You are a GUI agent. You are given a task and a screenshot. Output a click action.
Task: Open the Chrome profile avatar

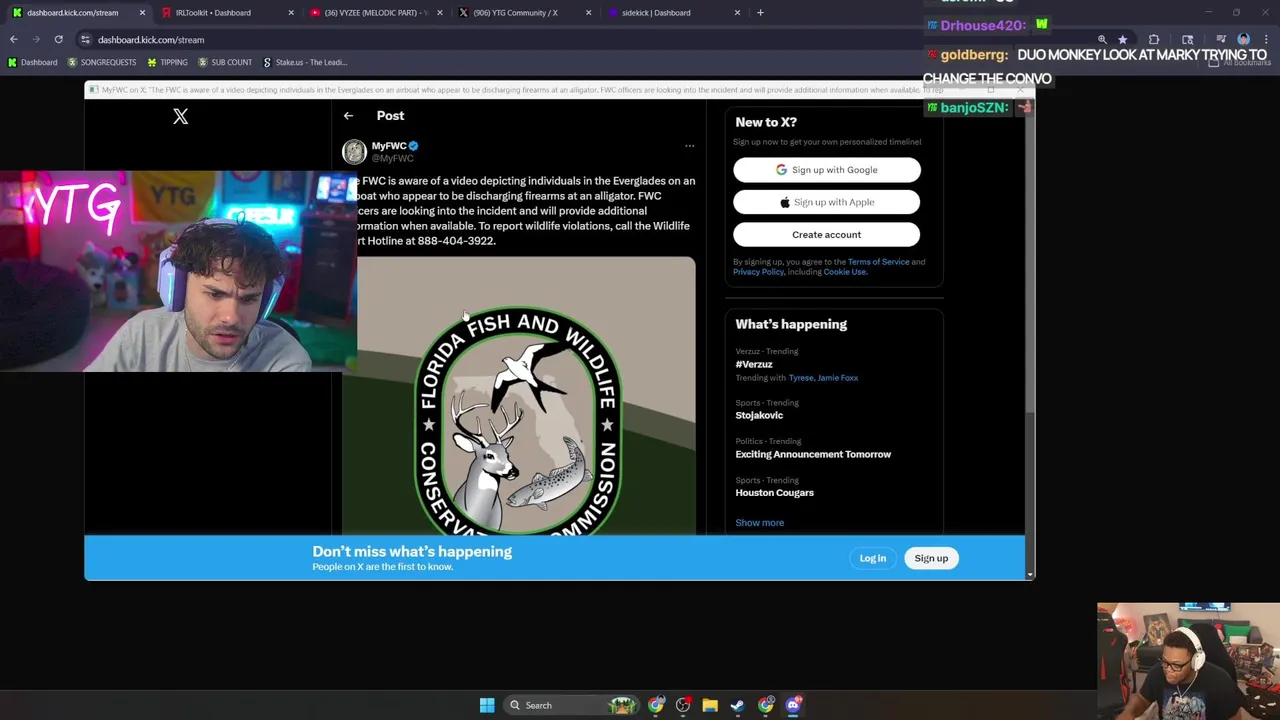pyautogui.click(x=1243, y=40)
